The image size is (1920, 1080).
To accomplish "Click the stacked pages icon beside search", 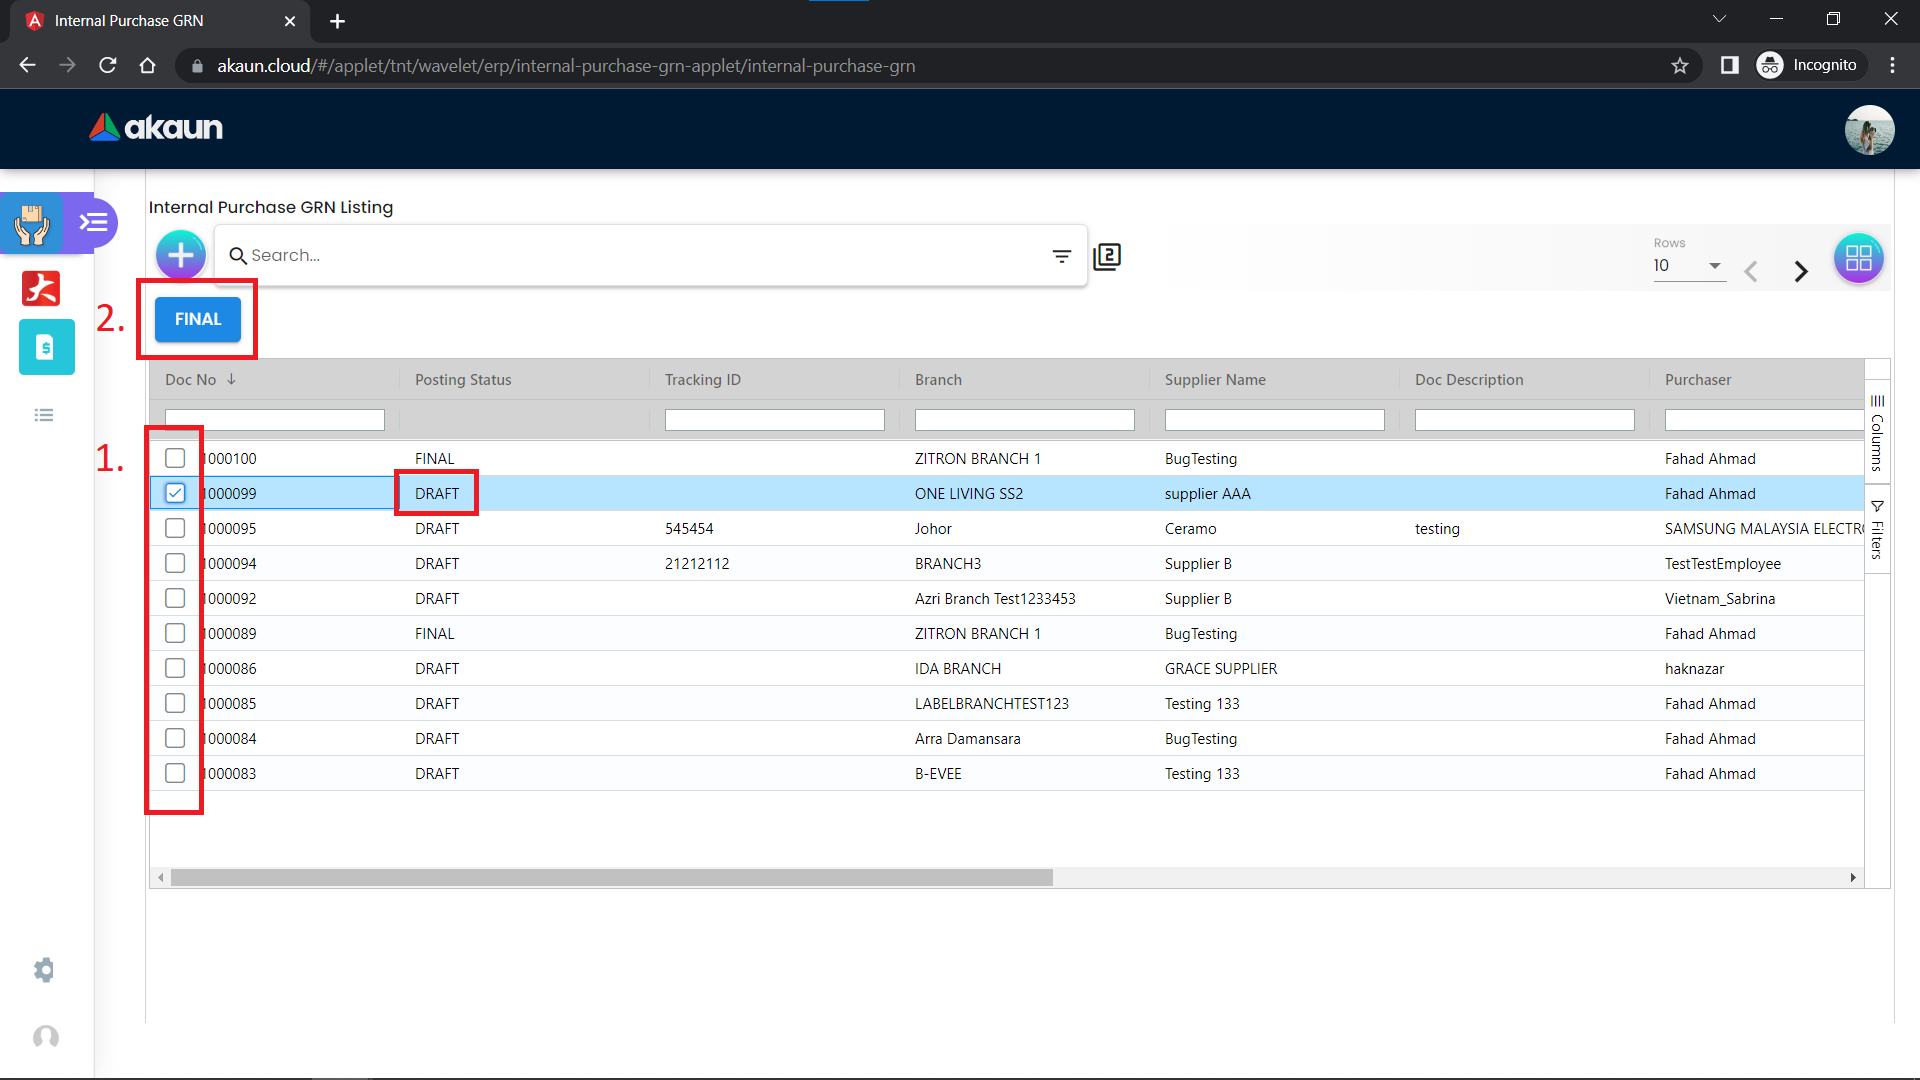I will coord(1107,257).
